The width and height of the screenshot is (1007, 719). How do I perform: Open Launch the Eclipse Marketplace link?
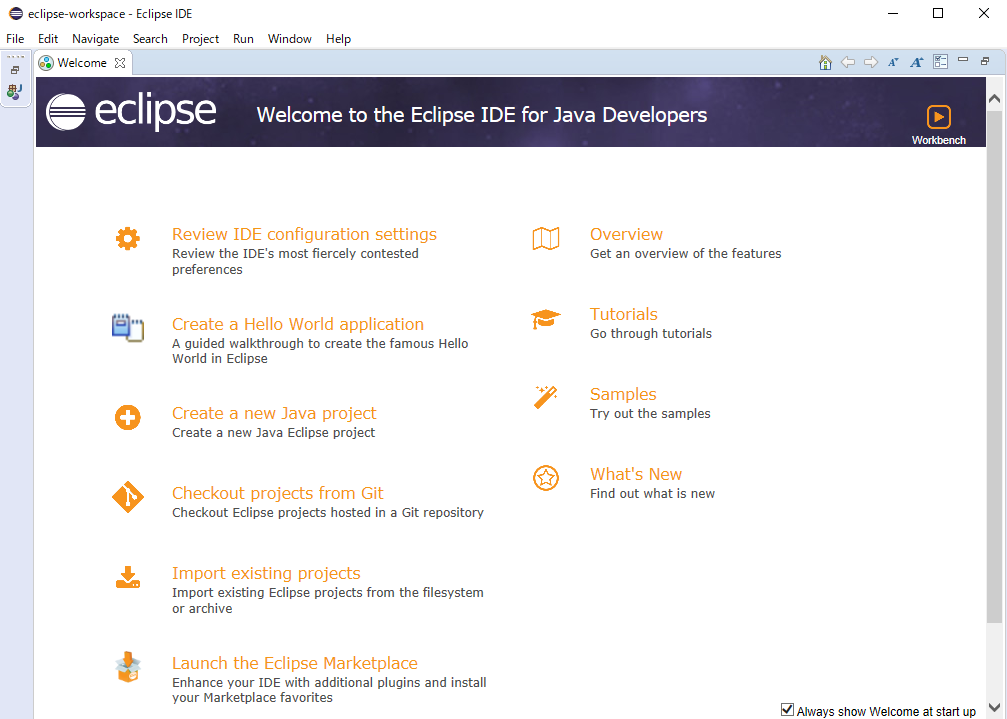click(295, 663)
